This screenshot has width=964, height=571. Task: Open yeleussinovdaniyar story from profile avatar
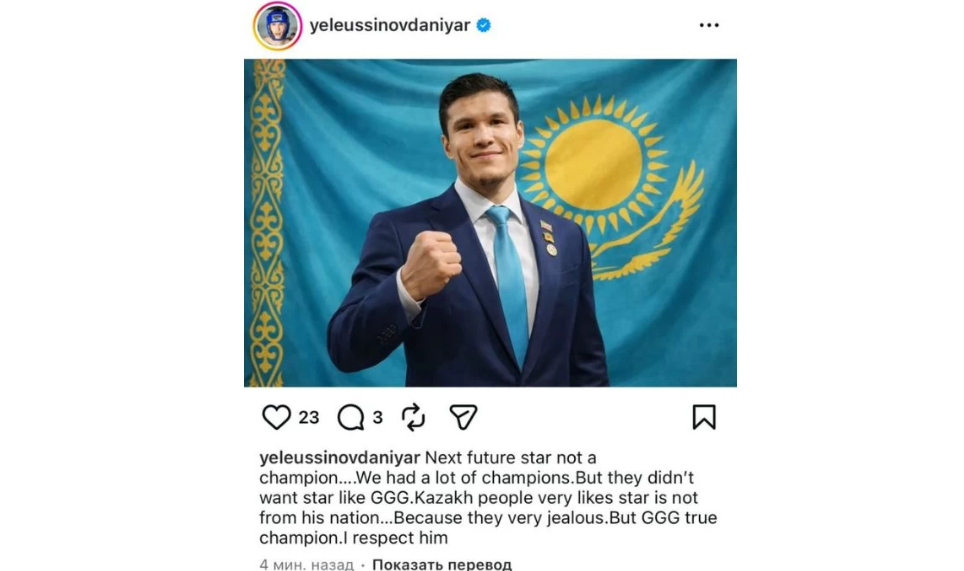(x=277, y=26)
